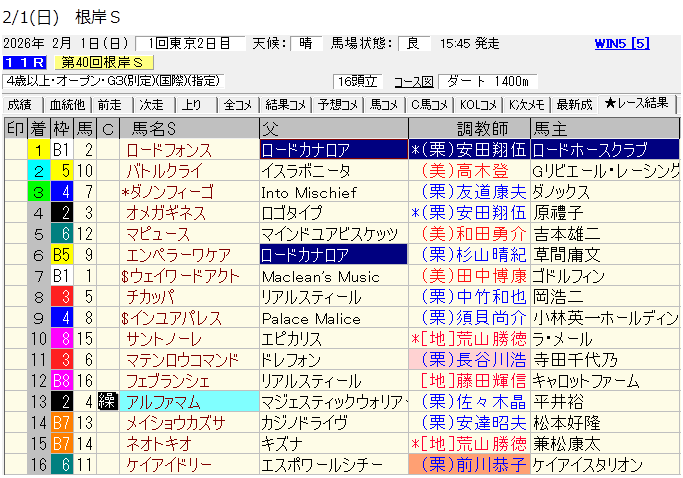The height and width of the screenshot is (478, 683).
Task: Open the 全コメ comments tab
Action: pyautogui.click(x=238, y=104)
